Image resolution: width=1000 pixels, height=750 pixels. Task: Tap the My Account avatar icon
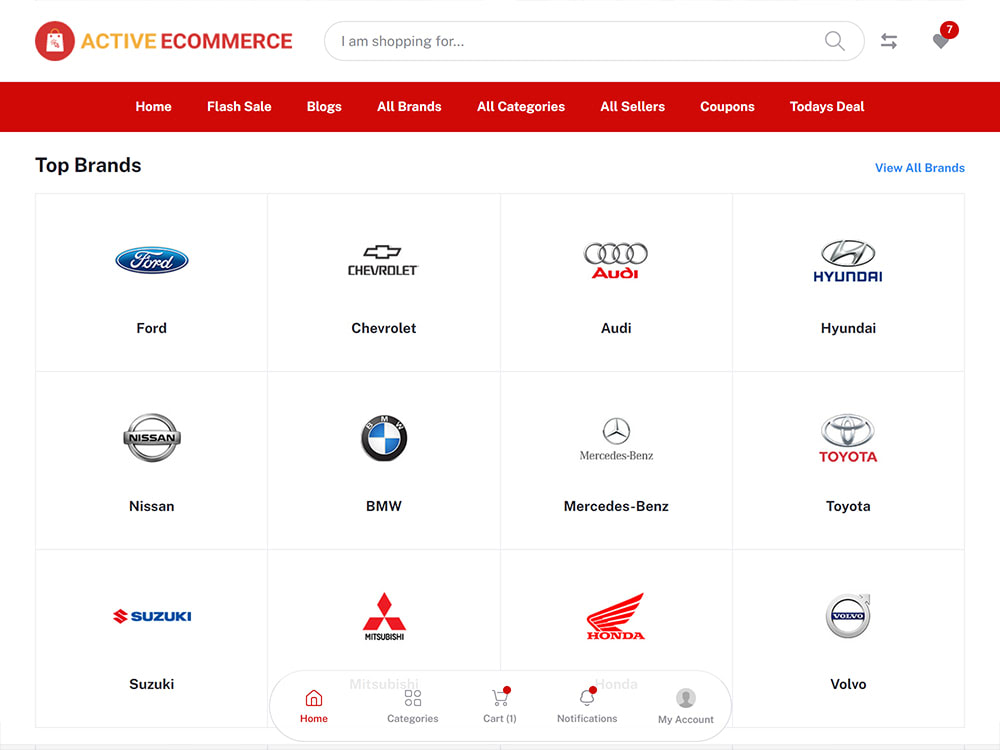pos(686,698)
